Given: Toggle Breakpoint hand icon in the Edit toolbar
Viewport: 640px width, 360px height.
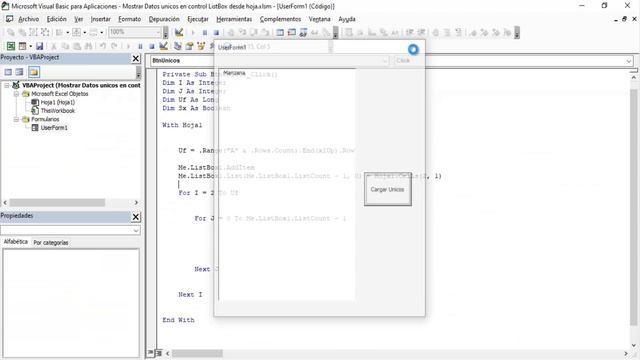Looking at the screenshot, I should click(x=435, y=32).
